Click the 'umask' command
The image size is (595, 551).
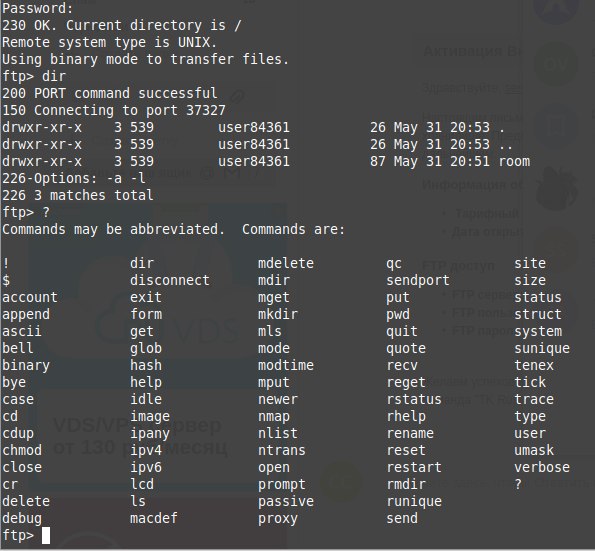[x=534, y=450]
